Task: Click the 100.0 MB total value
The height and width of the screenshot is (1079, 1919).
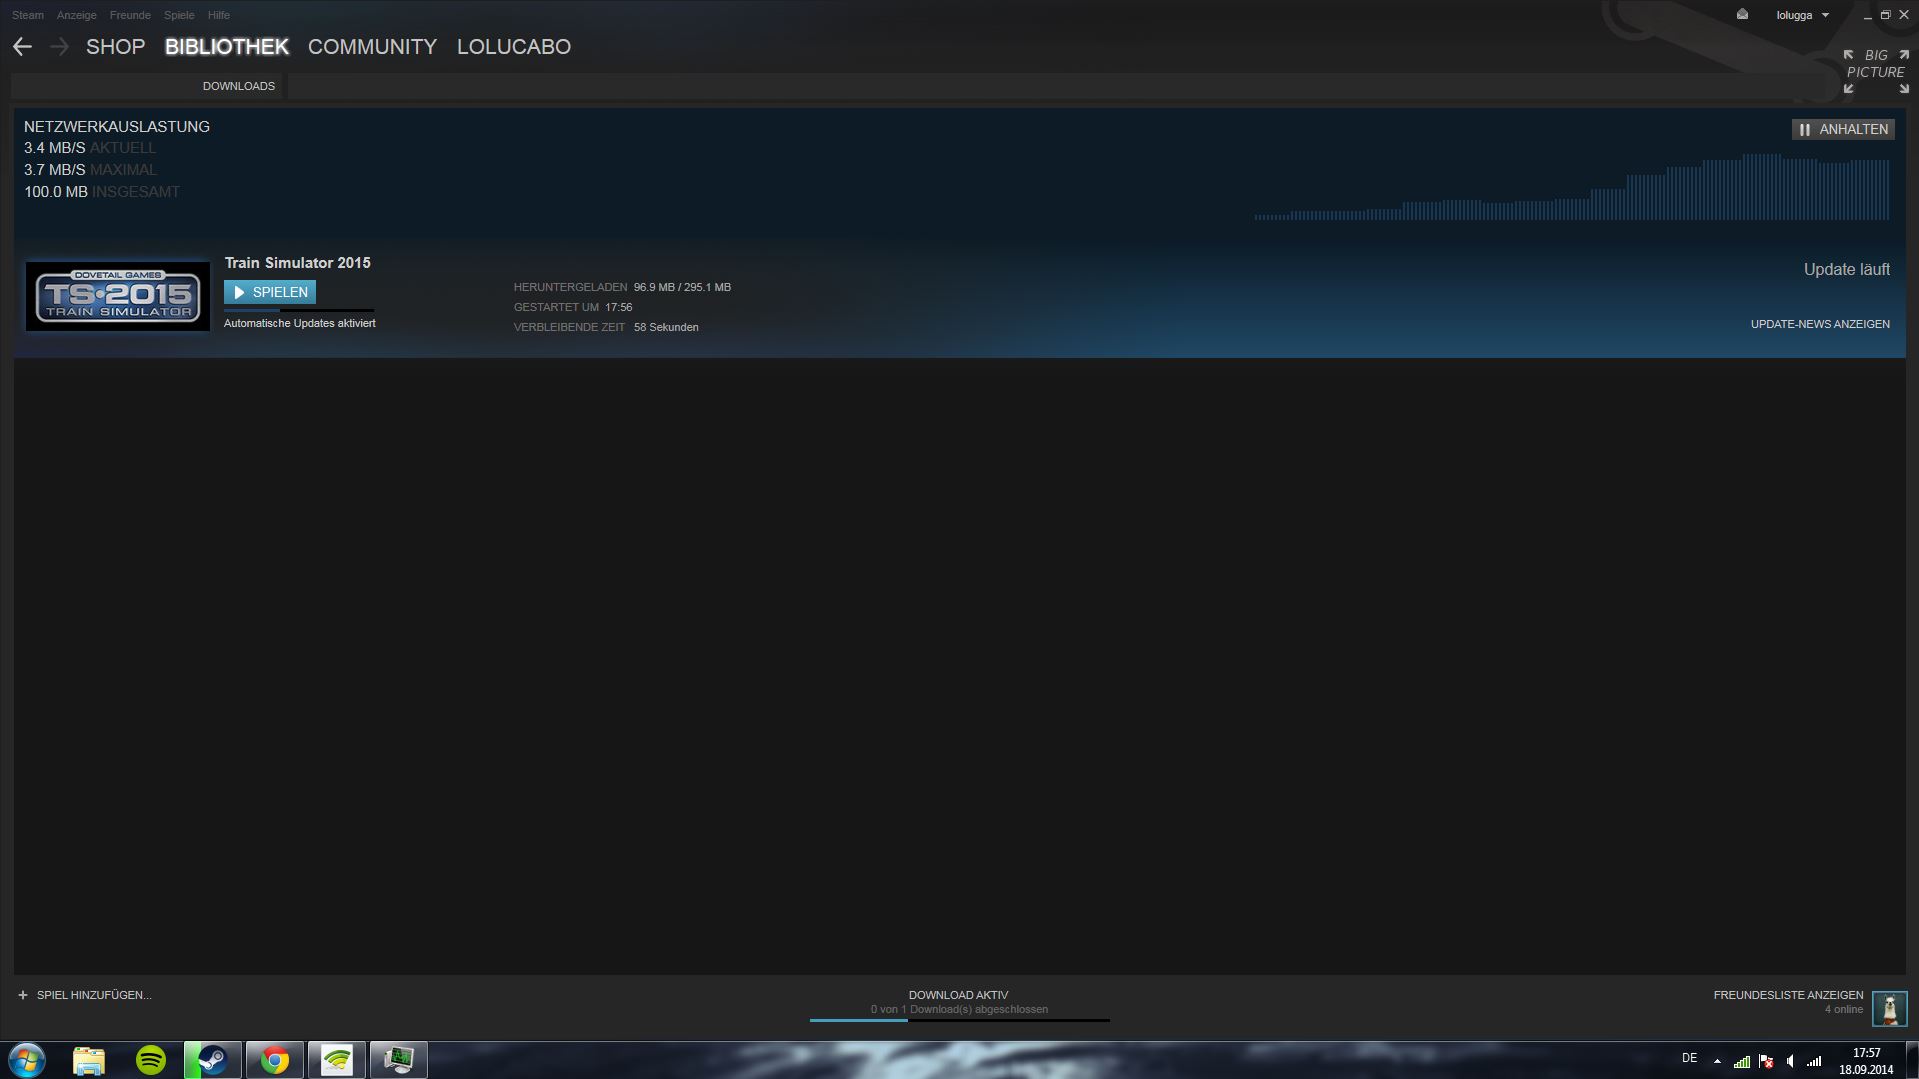Action: (56, 192)
